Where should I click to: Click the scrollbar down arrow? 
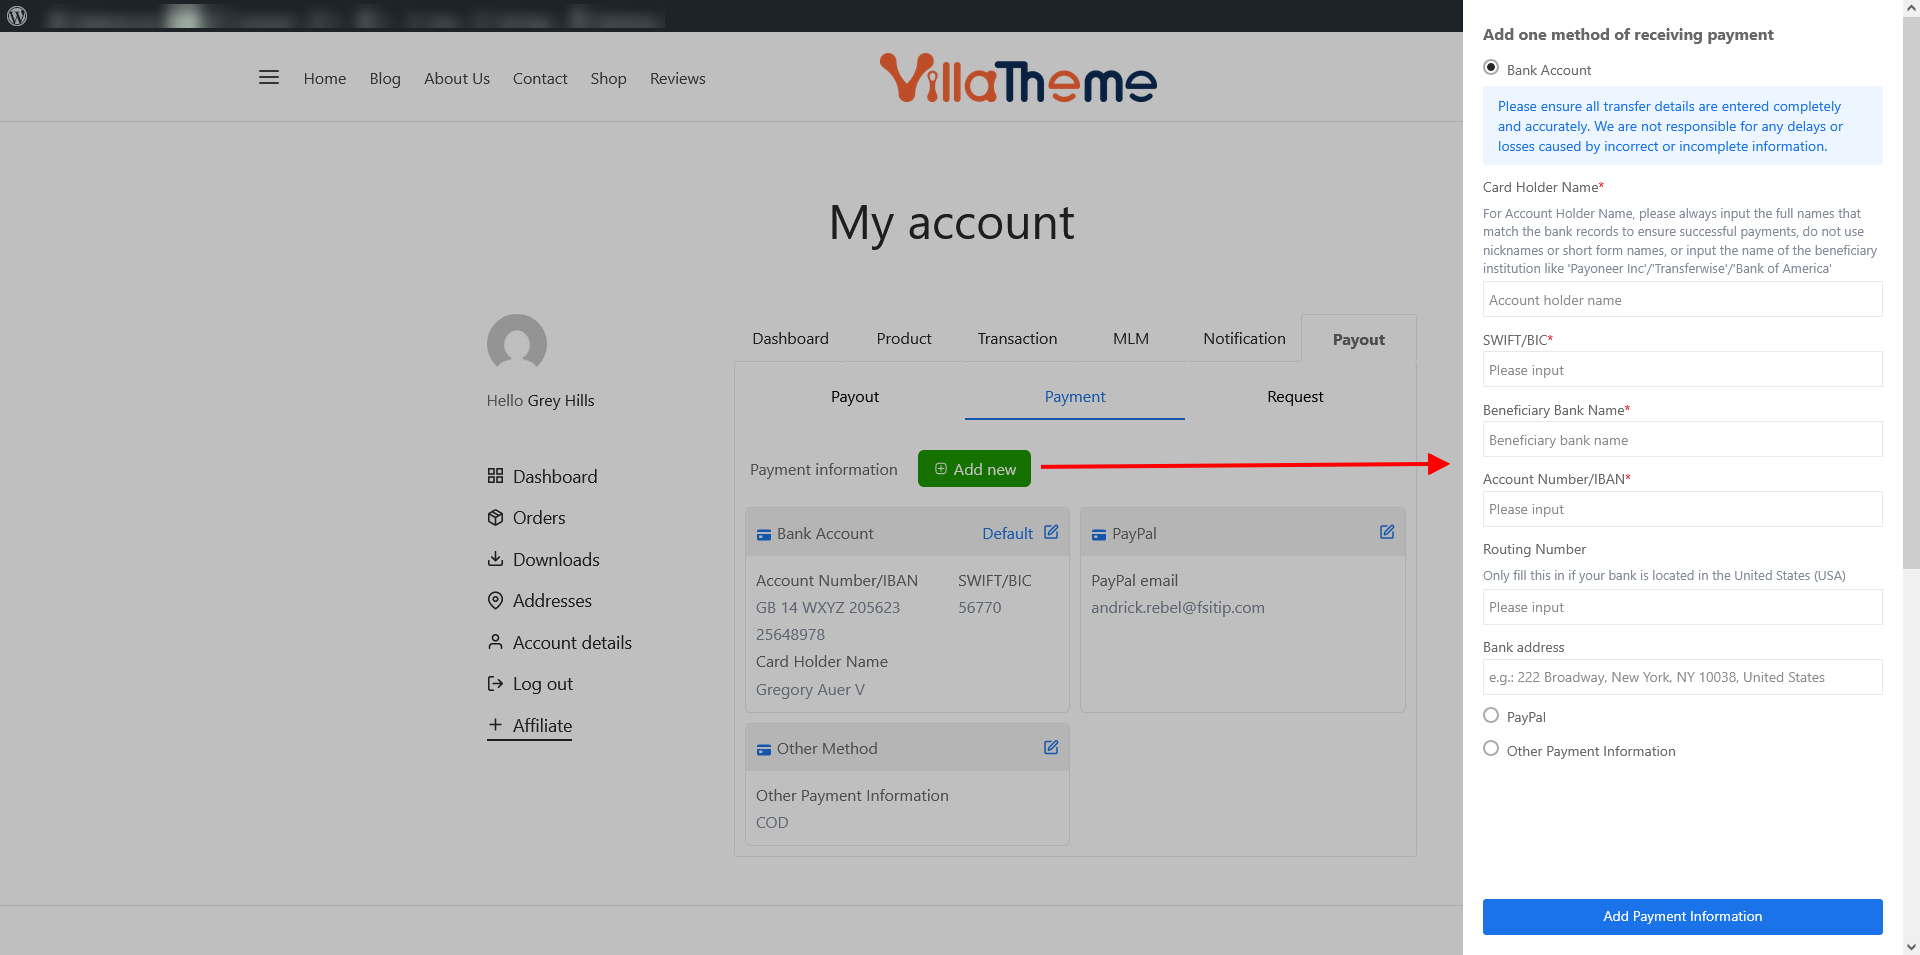1911,946
